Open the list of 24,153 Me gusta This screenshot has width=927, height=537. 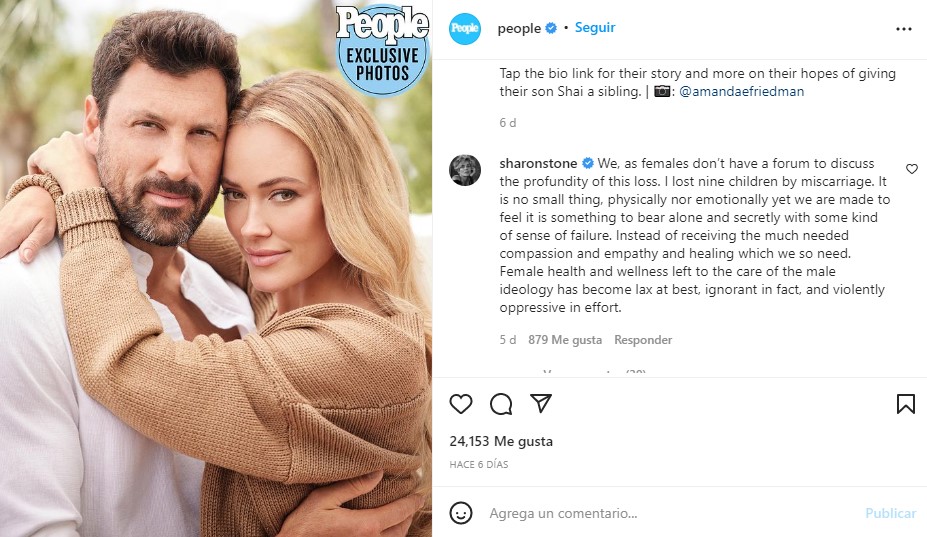coord(501,441)
